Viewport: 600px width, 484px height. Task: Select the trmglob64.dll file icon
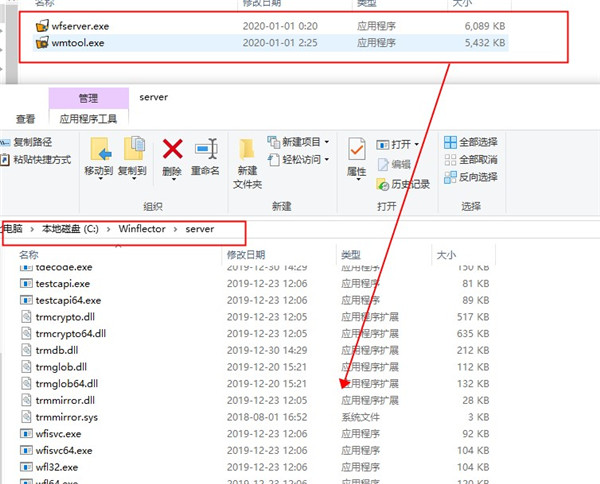click(26, 383)
